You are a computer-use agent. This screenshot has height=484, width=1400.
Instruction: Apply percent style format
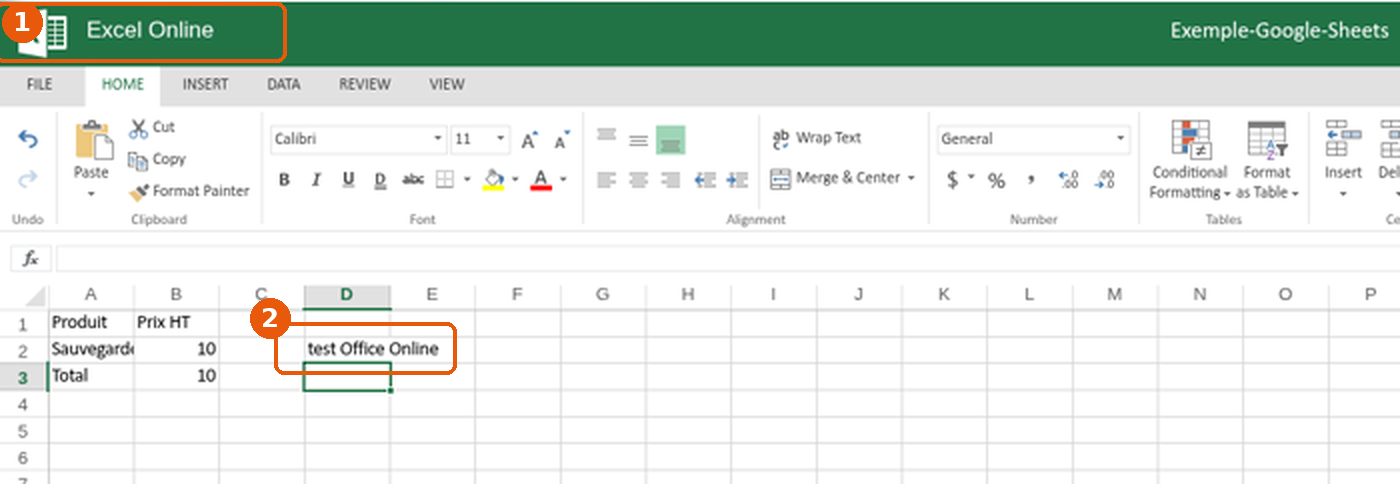tap(996, 180)
